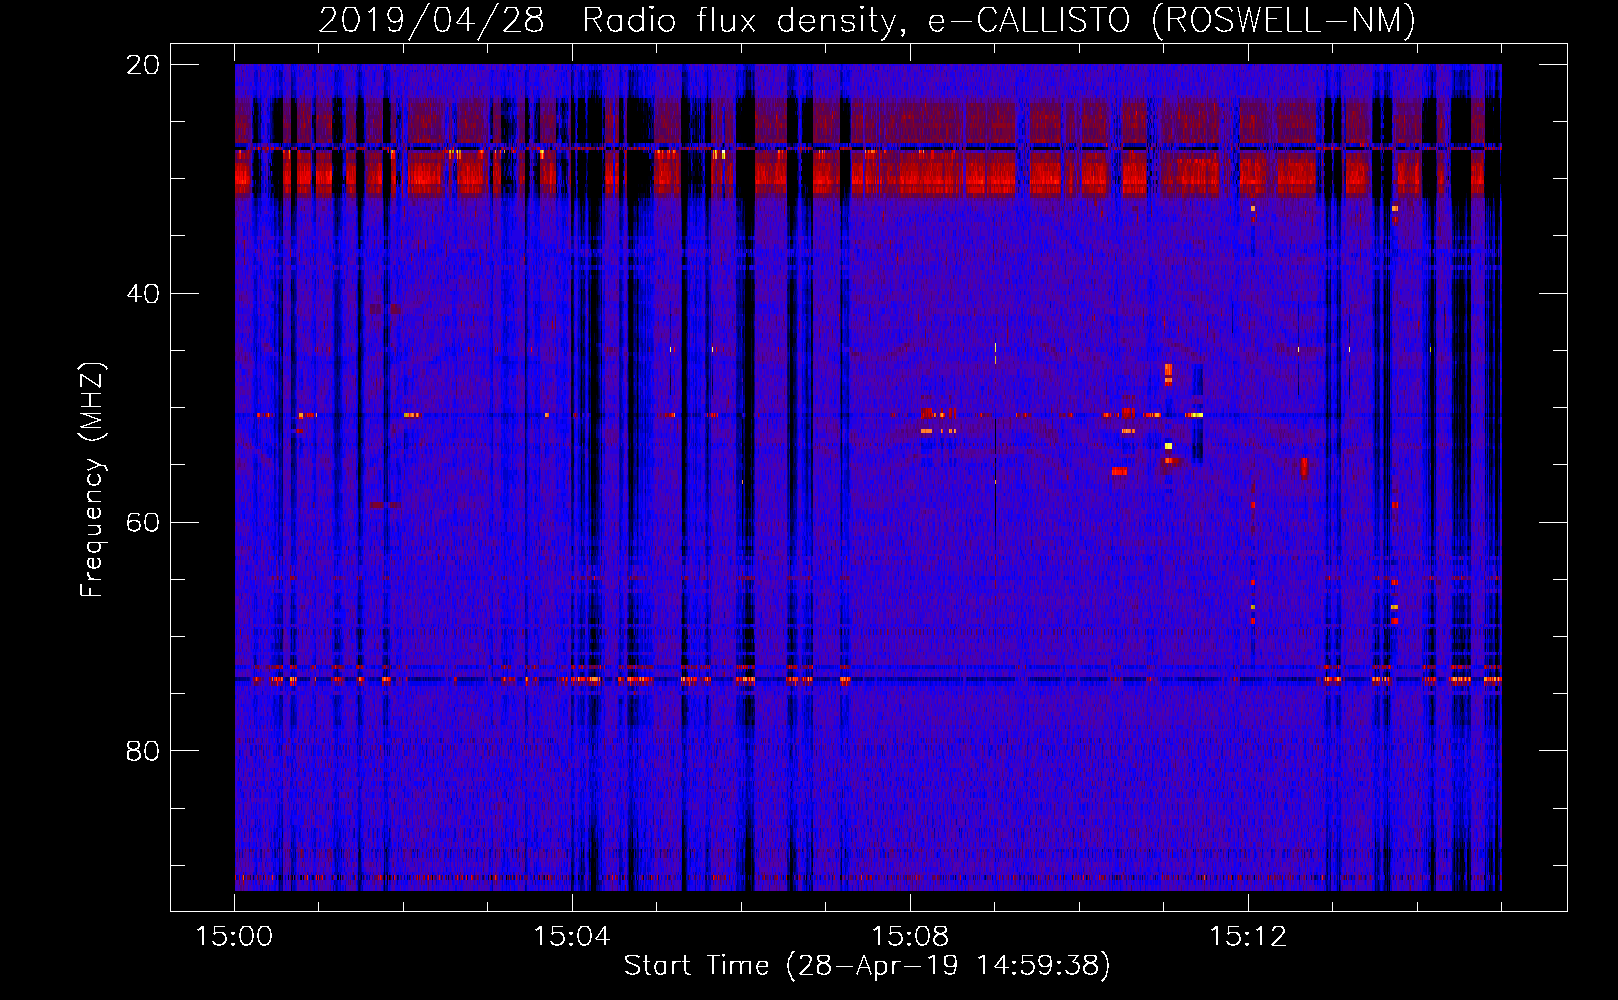The width and height of the screenshot is (1618, 1000).
Task: Click the 15:04 time tick label
Action: point(572,937)
